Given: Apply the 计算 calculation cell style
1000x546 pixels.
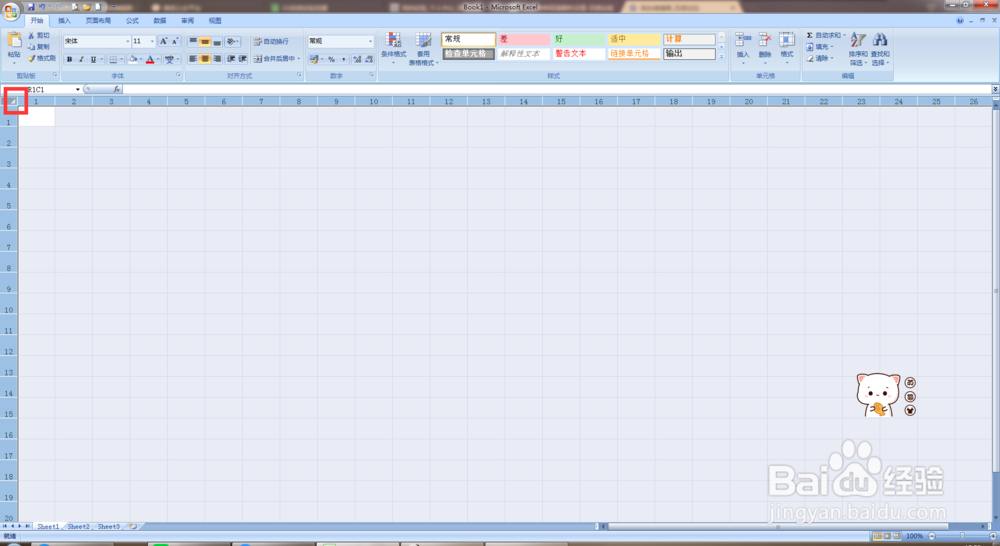Looking at the screenshot, I should [689, 40].
